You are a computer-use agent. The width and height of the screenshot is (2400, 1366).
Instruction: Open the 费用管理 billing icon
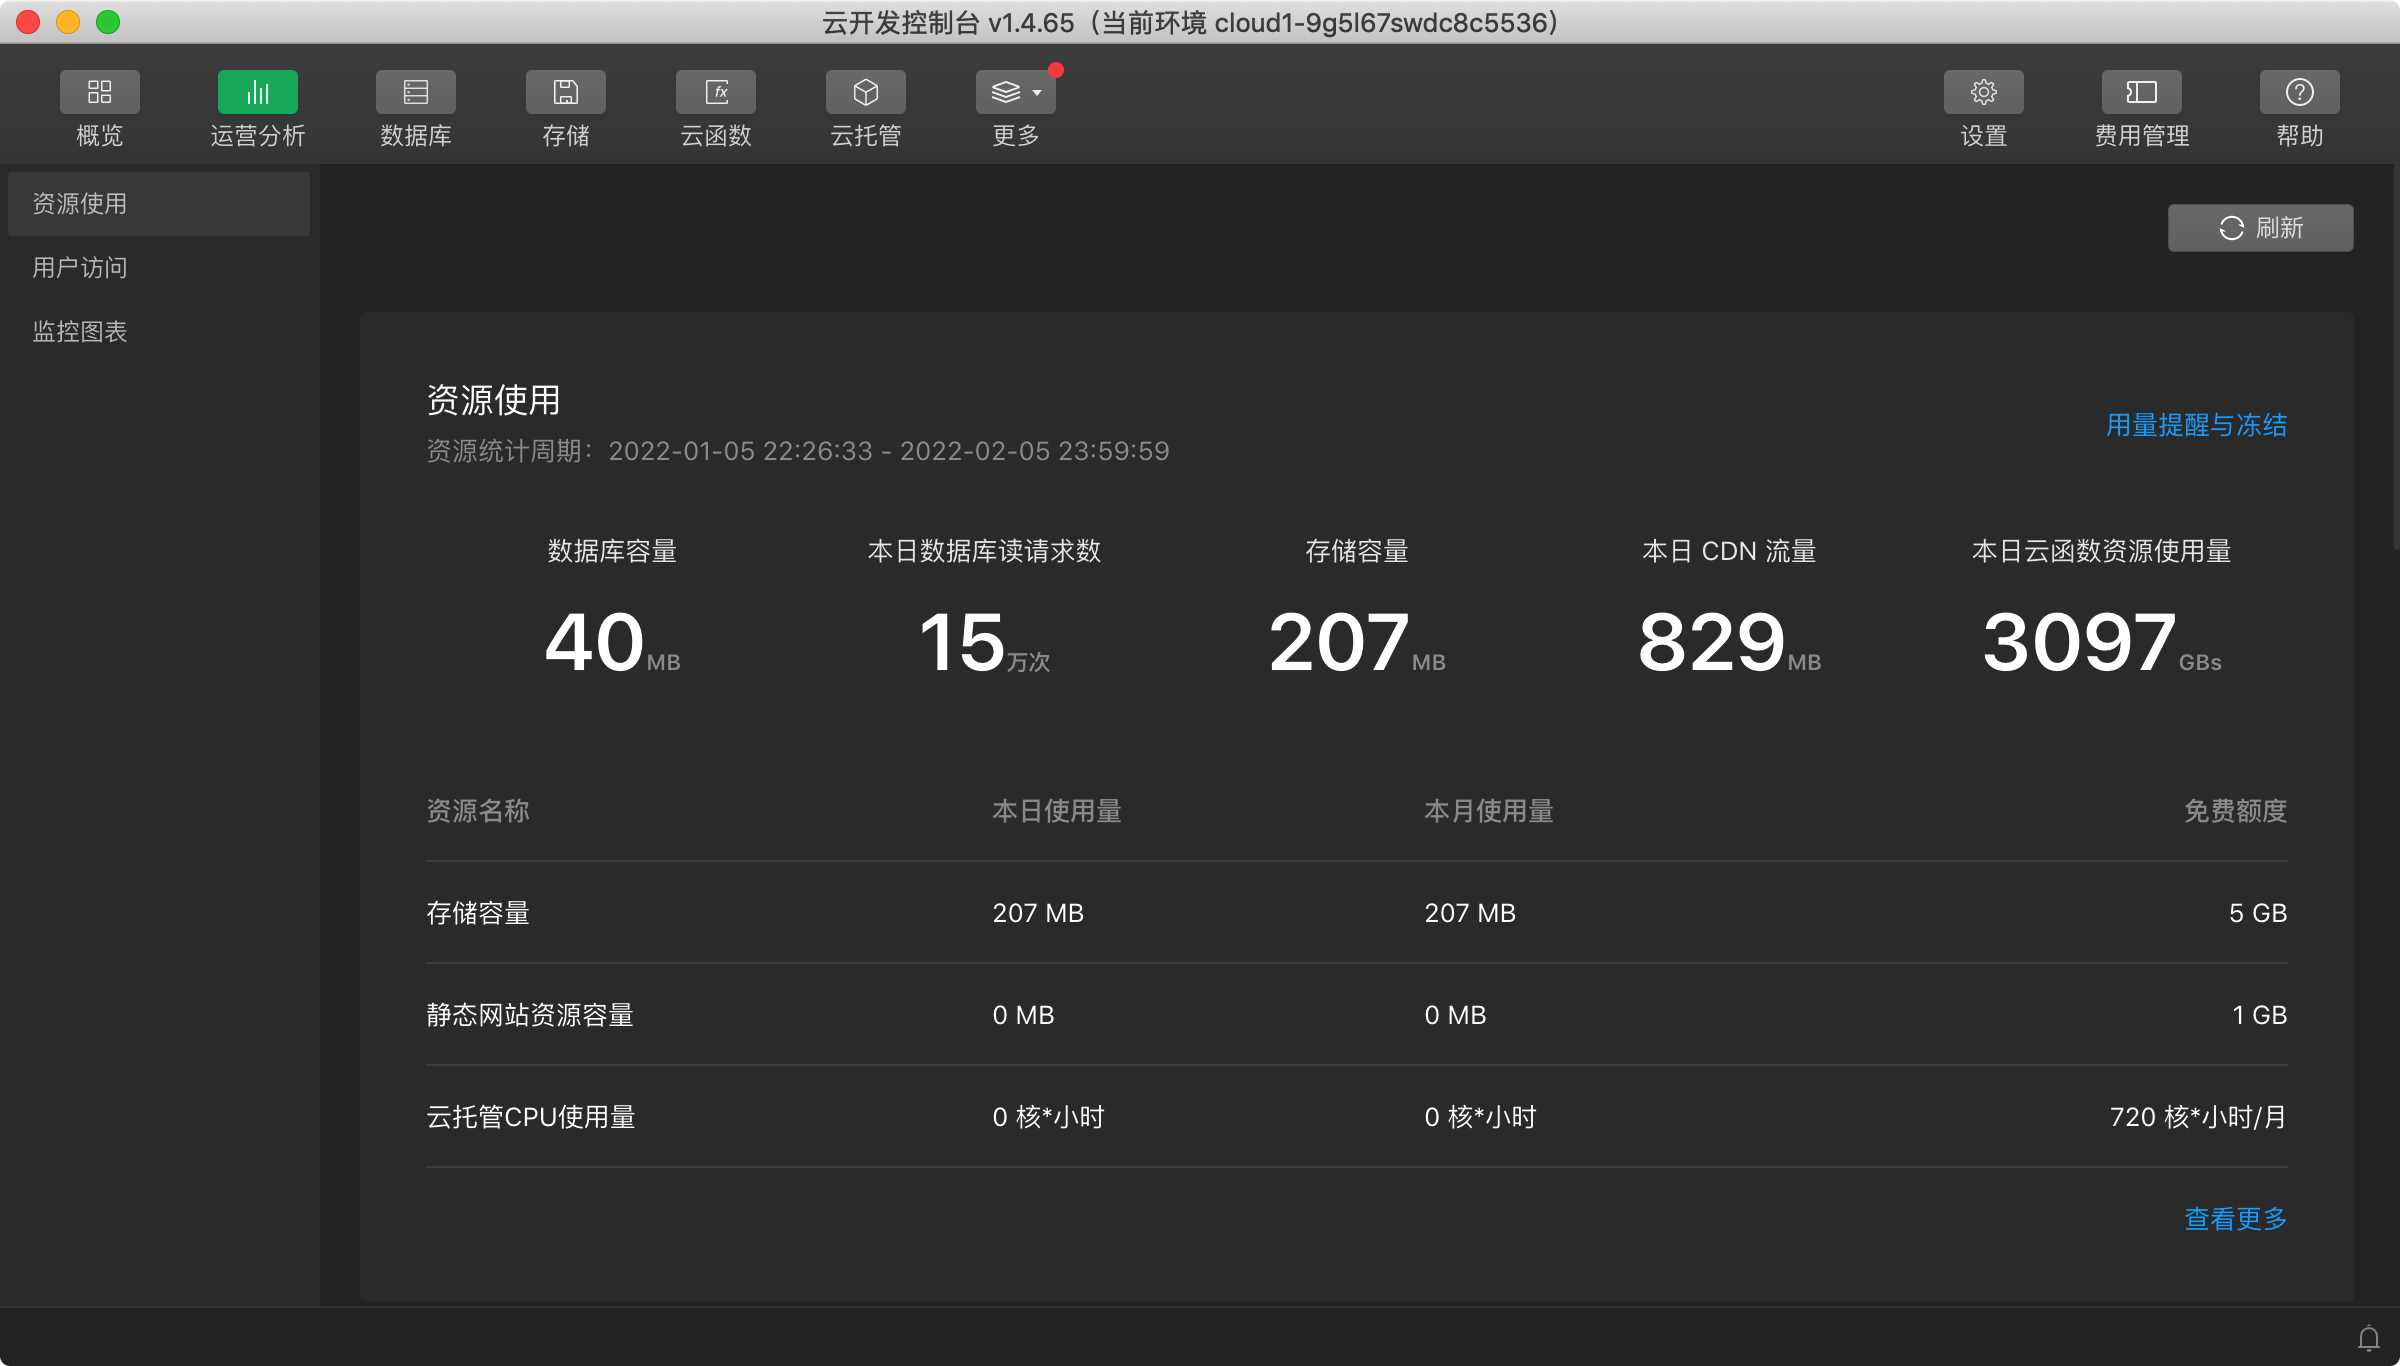(2141, 93)
